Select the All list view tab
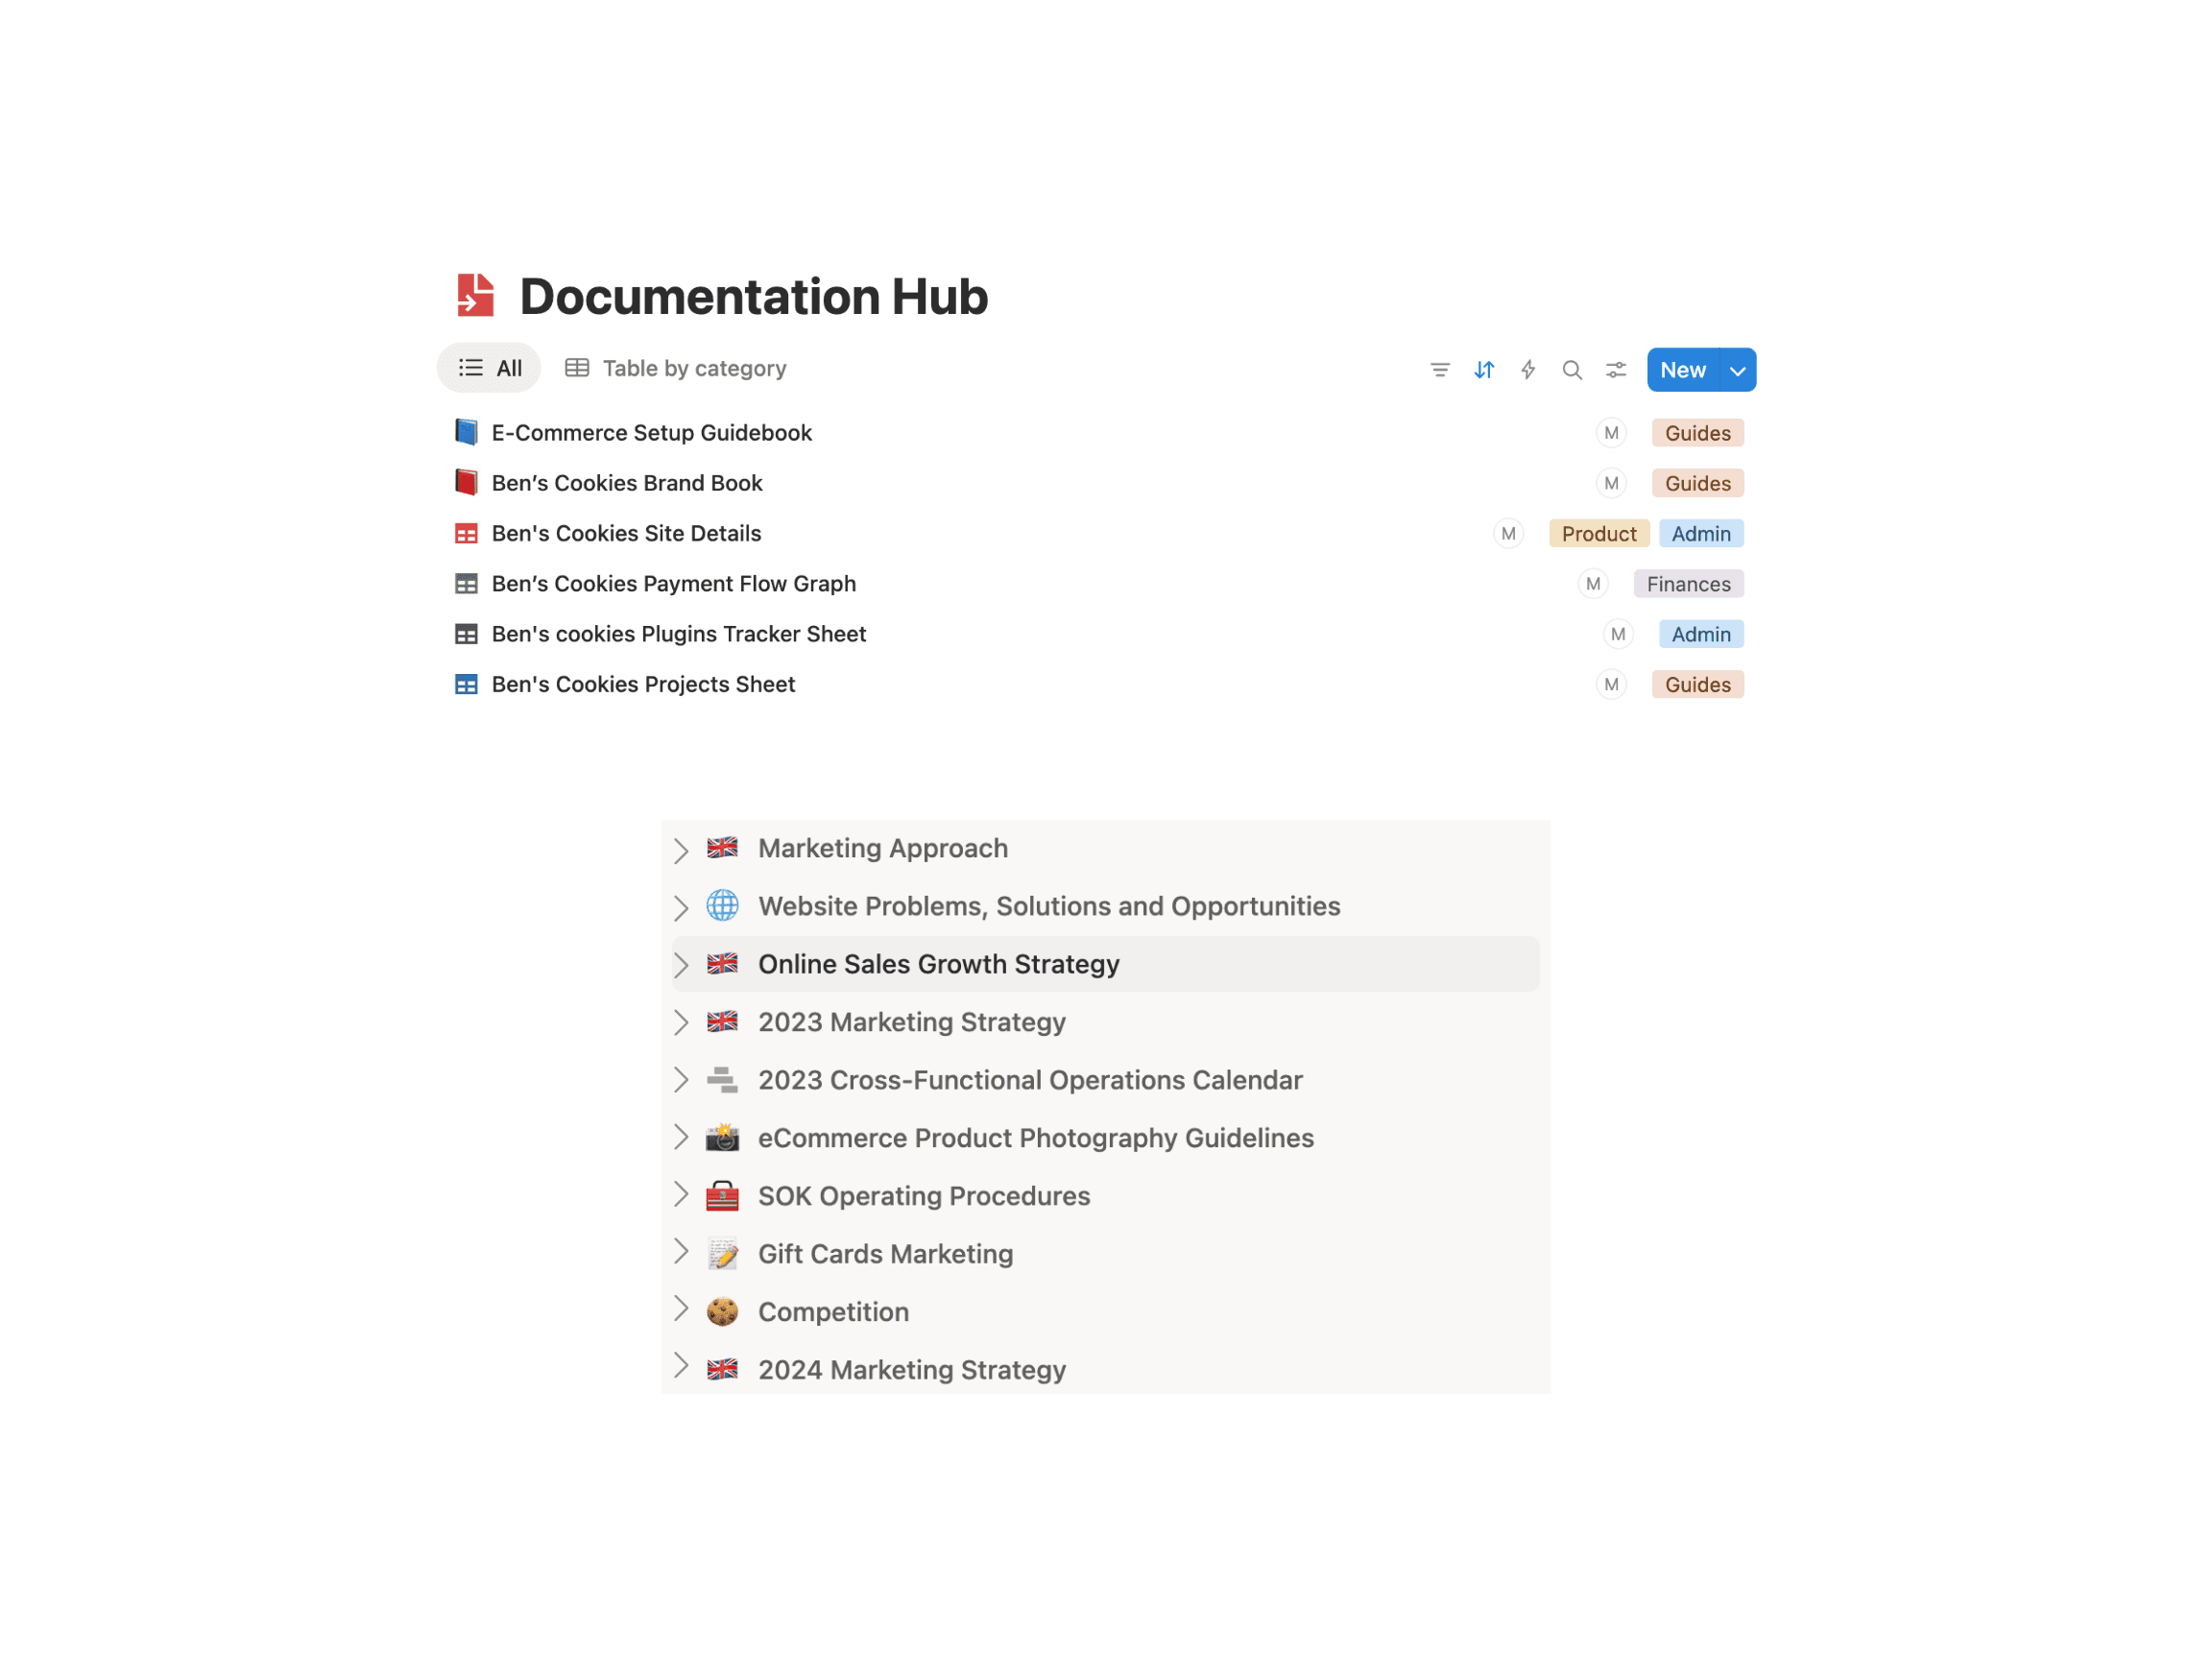 pyautogui.click(x=489, y=368)
